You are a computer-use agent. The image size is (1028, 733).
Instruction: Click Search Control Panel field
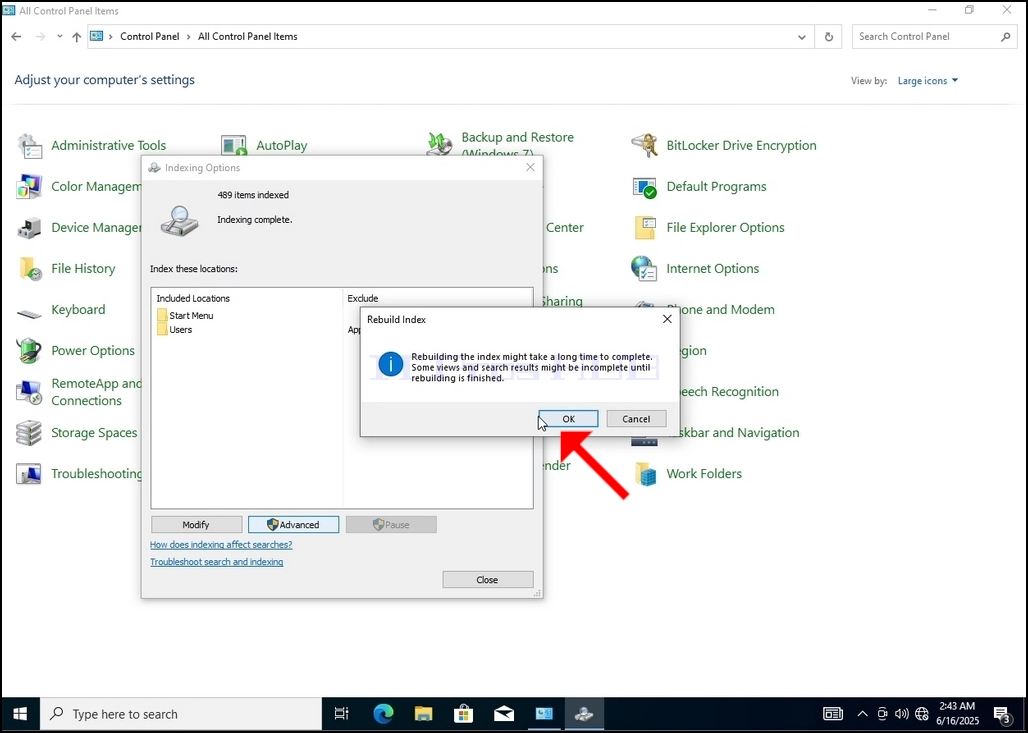[x=934, y=37]
